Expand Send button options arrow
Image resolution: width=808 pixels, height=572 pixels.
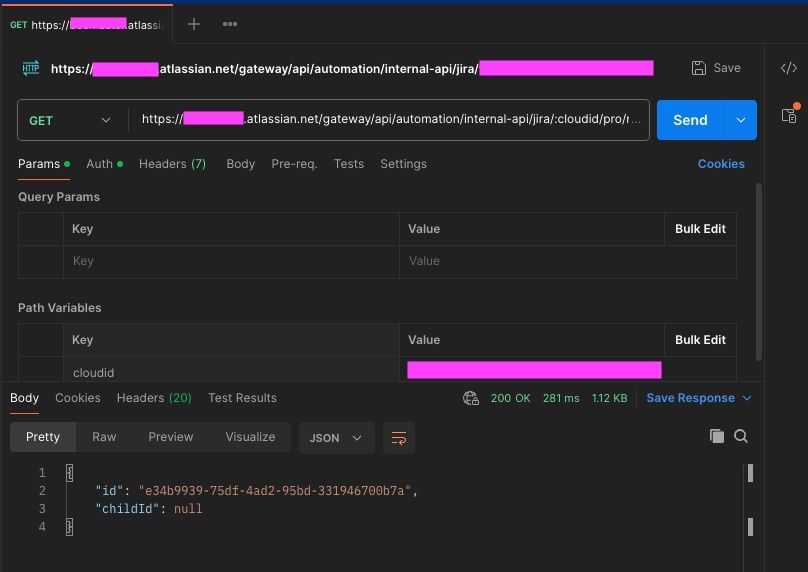(x=740, y=120)
